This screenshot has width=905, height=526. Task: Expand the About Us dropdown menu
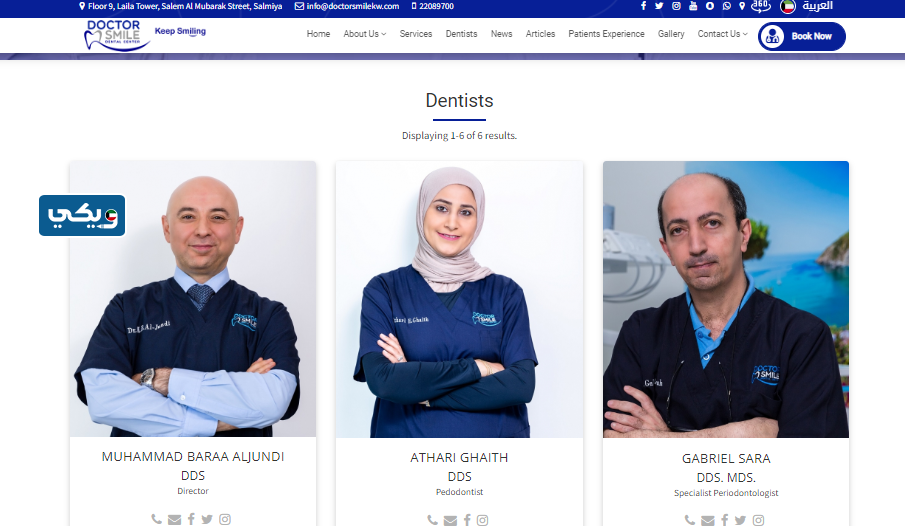(x=364, y=34)
